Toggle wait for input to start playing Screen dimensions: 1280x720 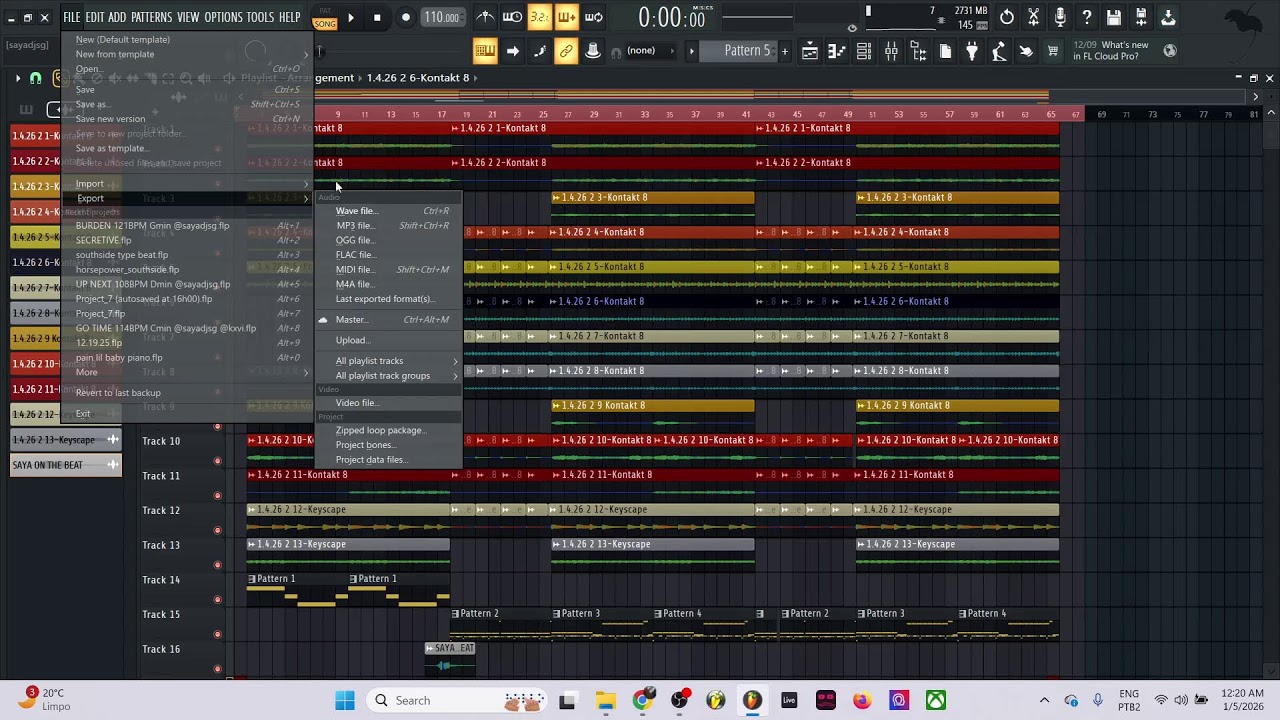(512, 17)
